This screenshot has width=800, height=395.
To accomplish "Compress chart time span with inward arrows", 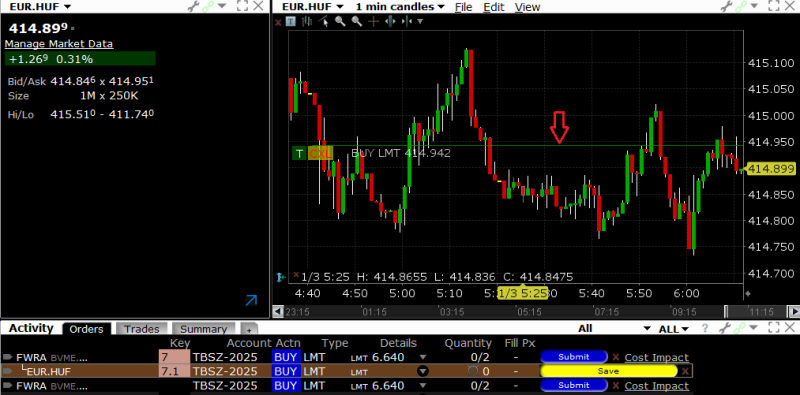I will (407, 21).
